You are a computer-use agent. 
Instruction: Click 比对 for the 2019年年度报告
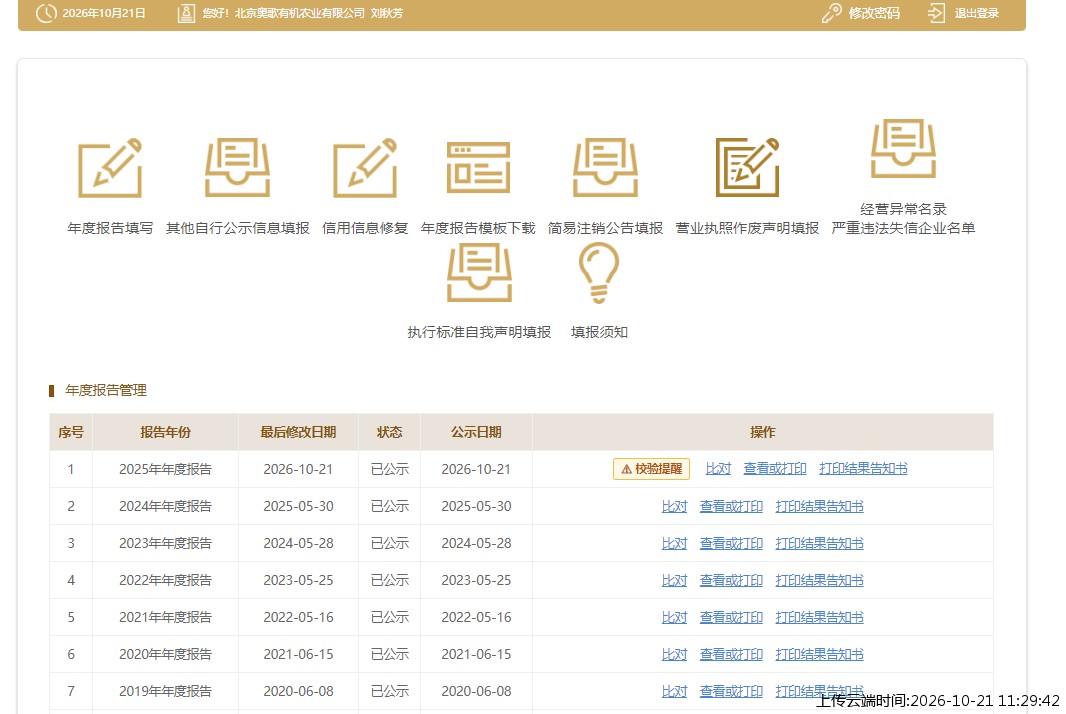(674, 691)
